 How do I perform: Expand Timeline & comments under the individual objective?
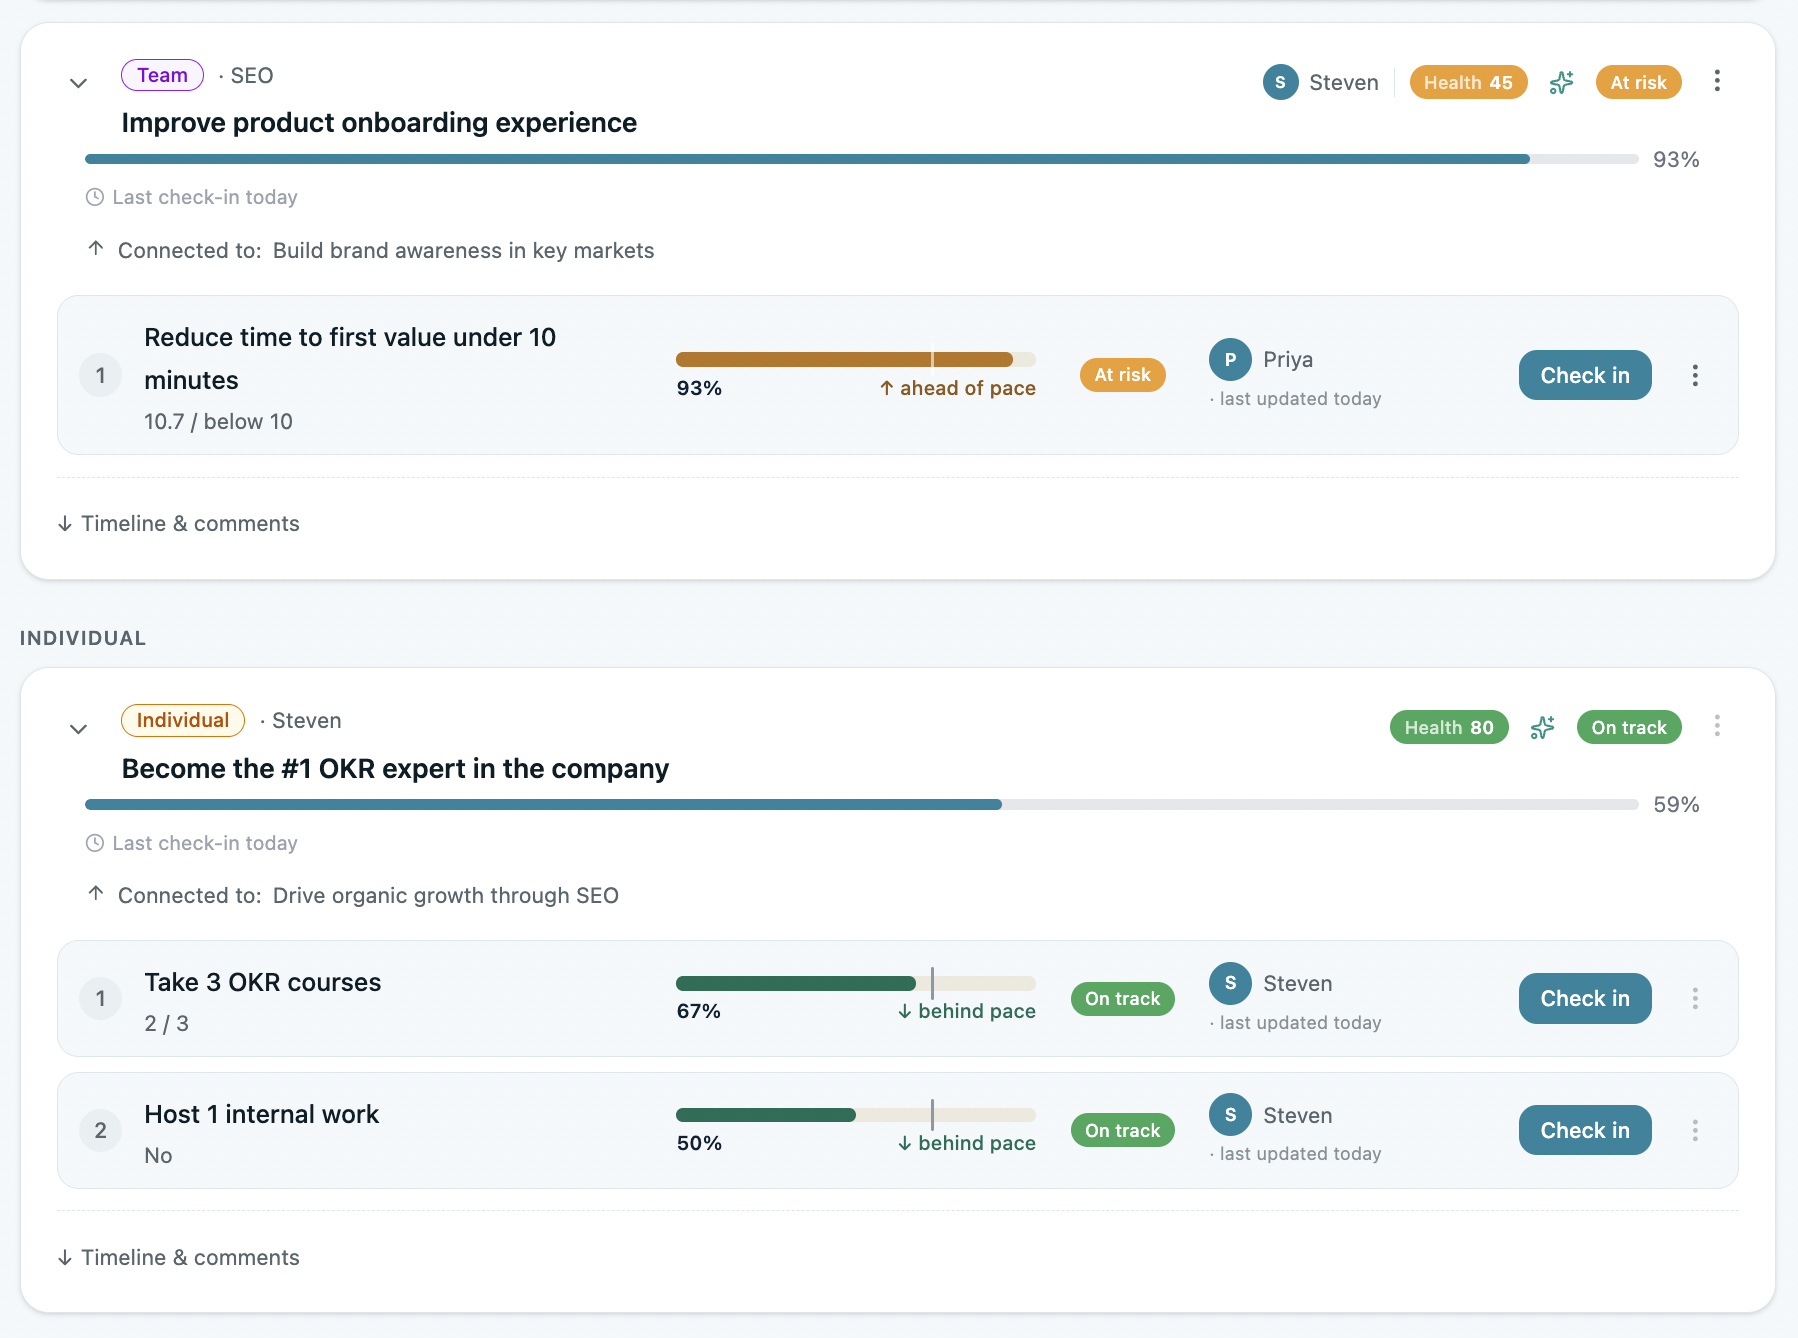[179, 1257]
